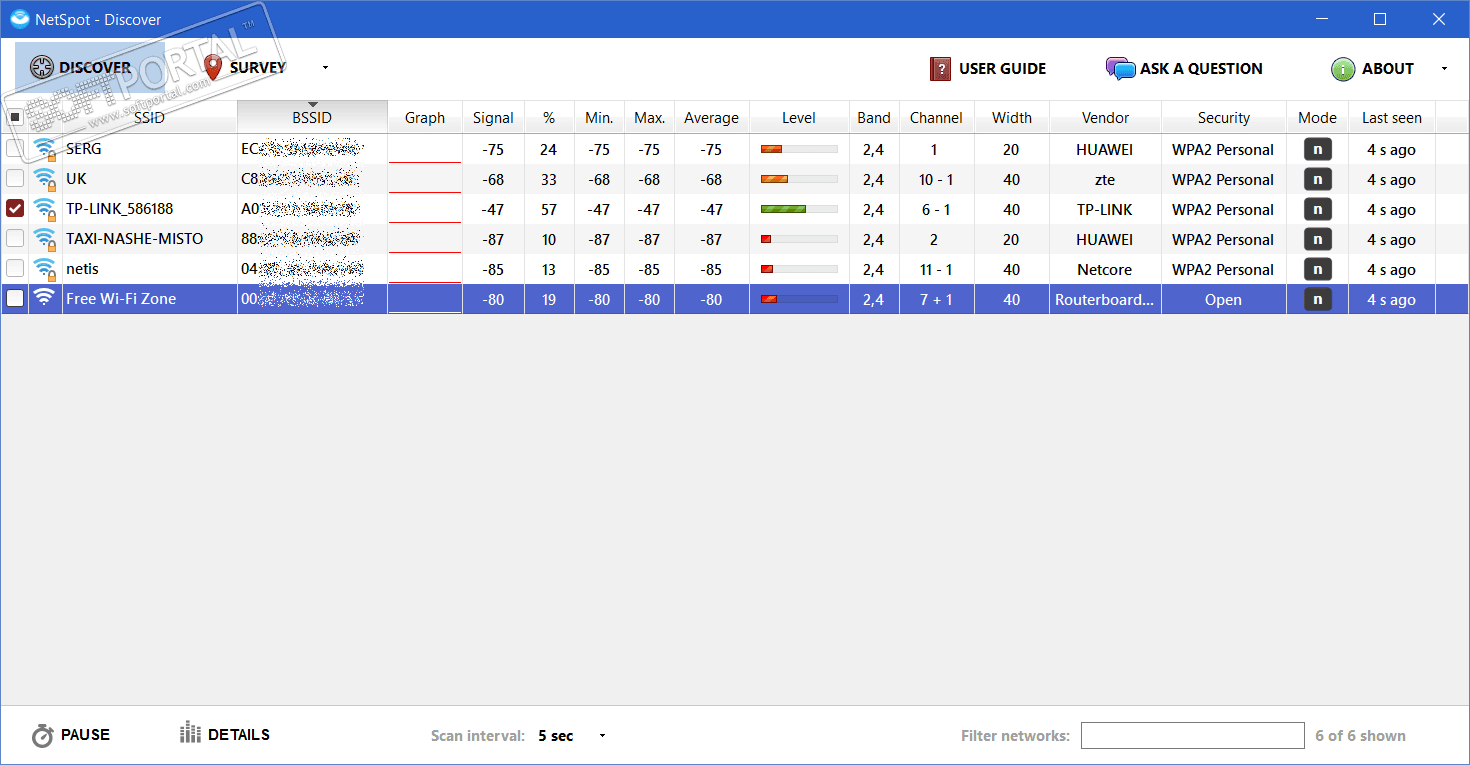Select the TAXI-NASHE-MISTO network name
The image size is (1470, 765).
point(135,239)
